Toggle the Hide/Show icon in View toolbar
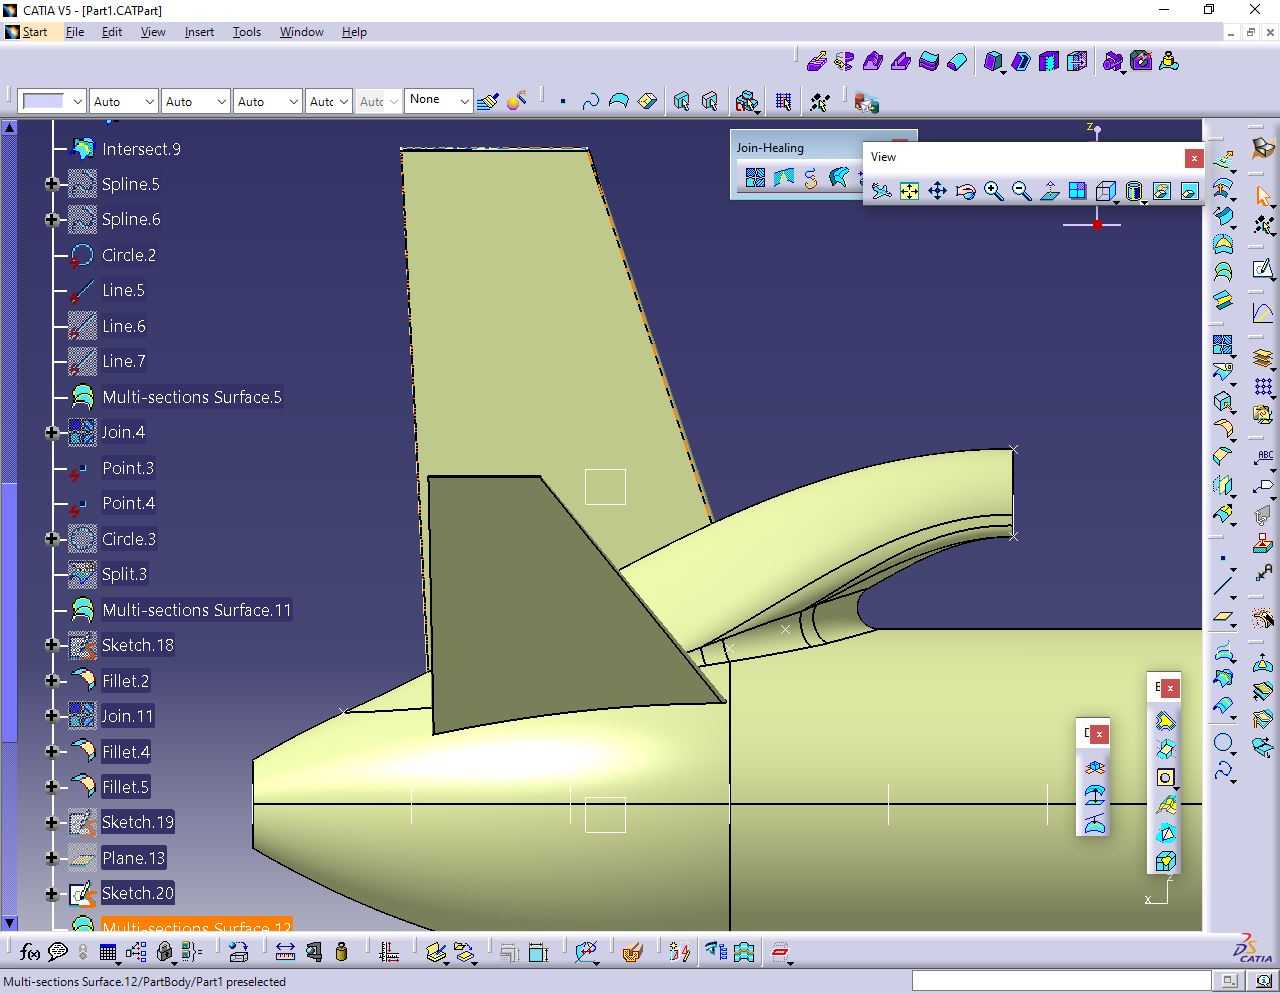The height and width of the screenshot is (993, 1280). [1162, 191]
